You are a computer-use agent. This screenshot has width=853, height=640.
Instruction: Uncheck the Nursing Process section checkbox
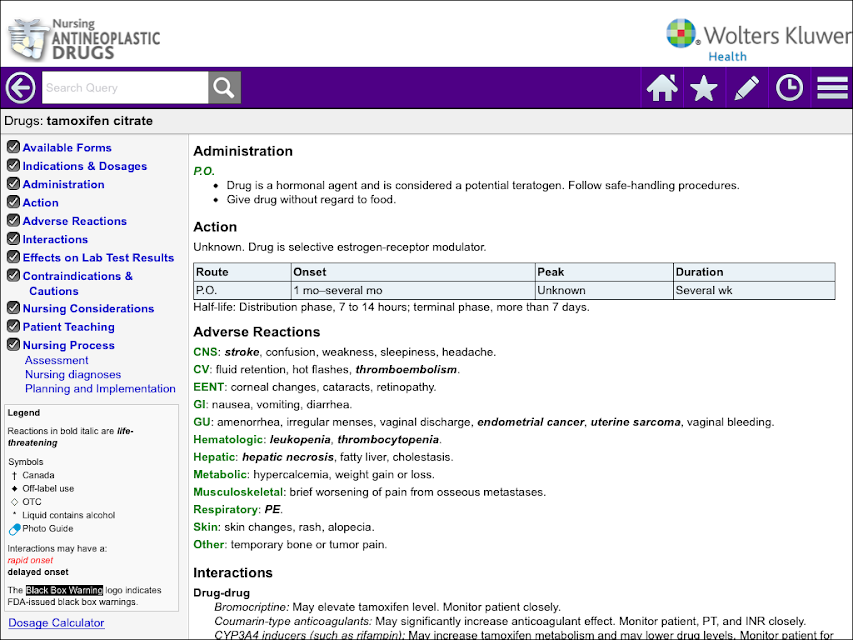click(x=14, y=344)
